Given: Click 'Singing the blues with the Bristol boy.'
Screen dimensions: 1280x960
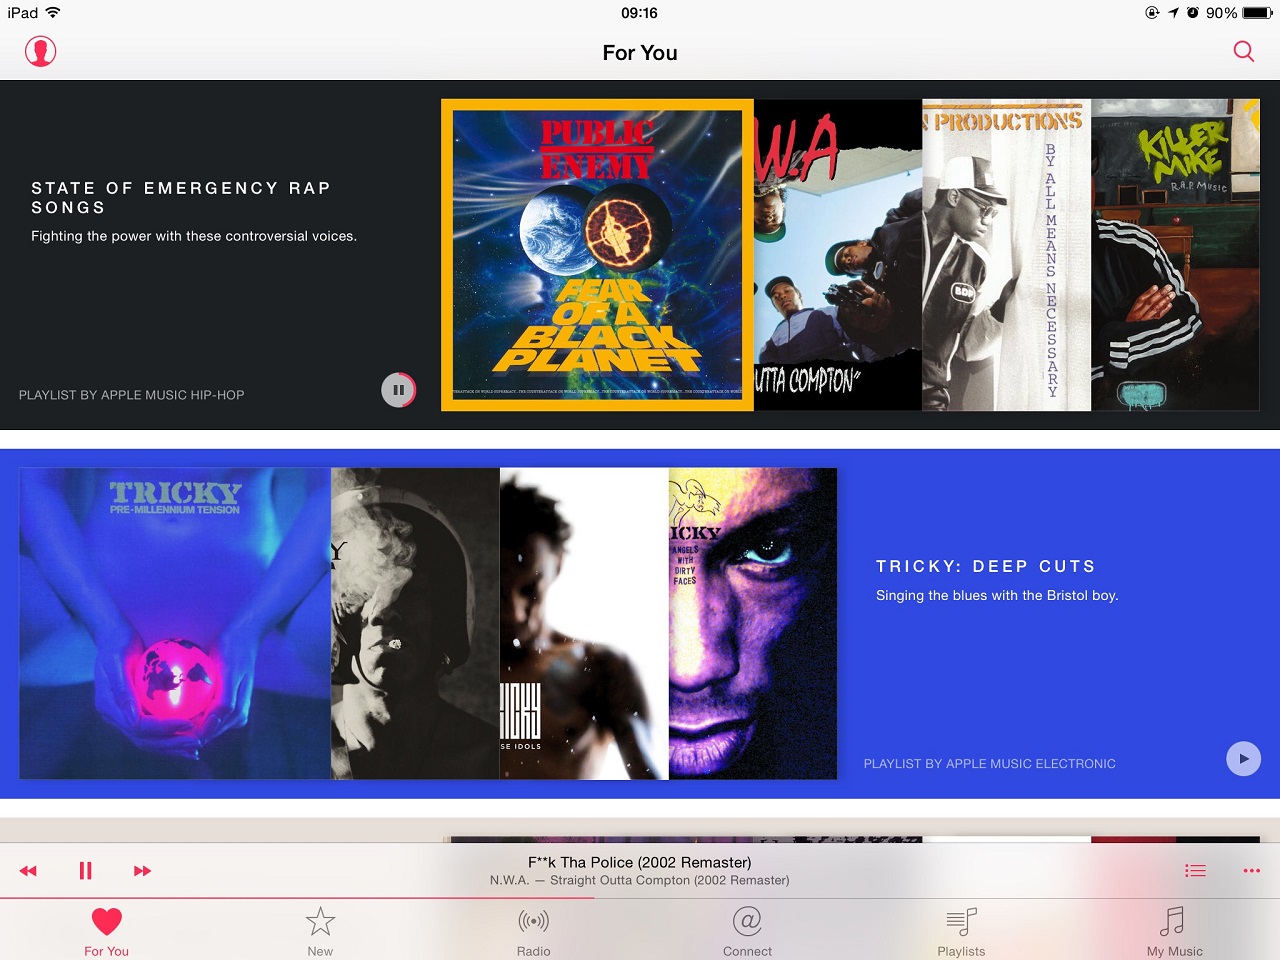Looking at the screenshot, I should pyautogui.click(x=997, y=595).
